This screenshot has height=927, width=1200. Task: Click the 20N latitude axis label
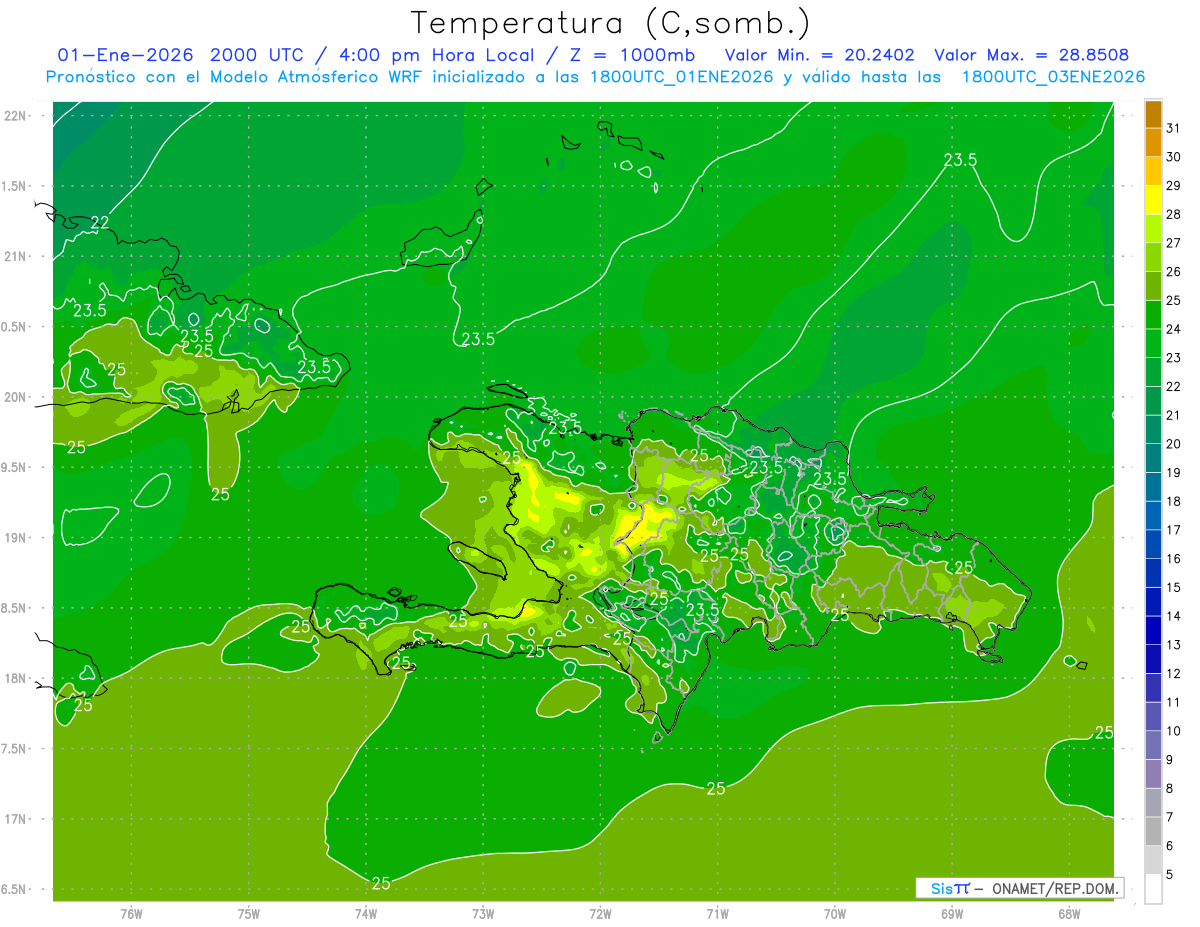(x=16, y=397)
